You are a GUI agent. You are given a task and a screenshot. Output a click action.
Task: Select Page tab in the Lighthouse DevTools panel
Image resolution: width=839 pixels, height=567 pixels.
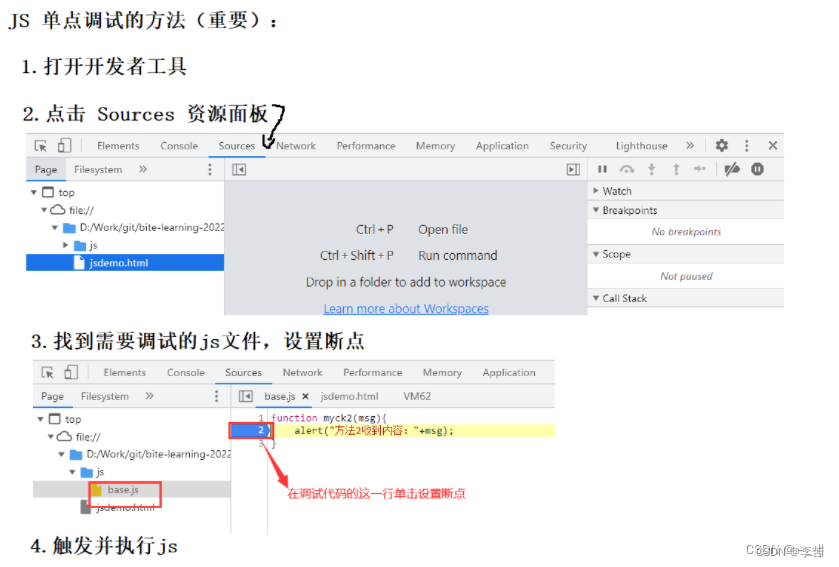46,170
